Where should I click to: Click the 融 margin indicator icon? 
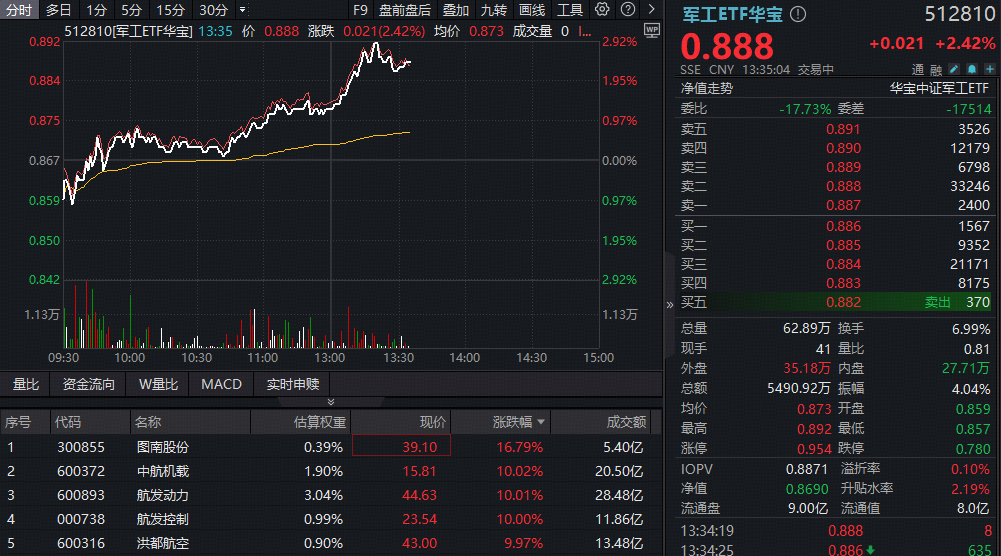935,69
